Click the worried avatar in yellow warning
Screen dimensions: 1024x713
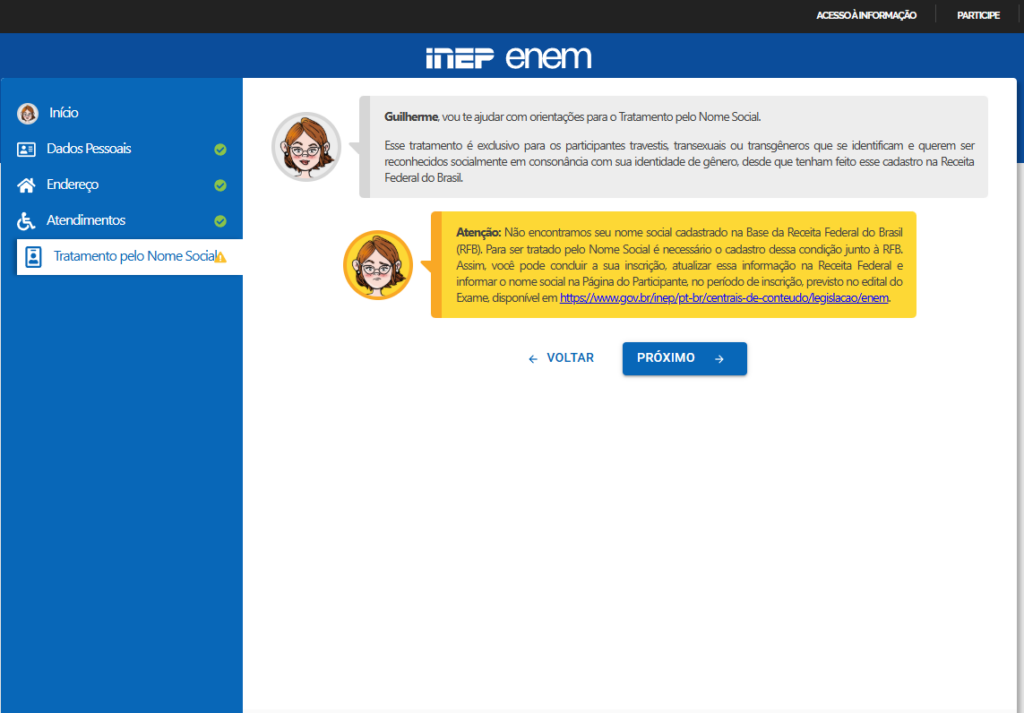click(x=378, y=265)
